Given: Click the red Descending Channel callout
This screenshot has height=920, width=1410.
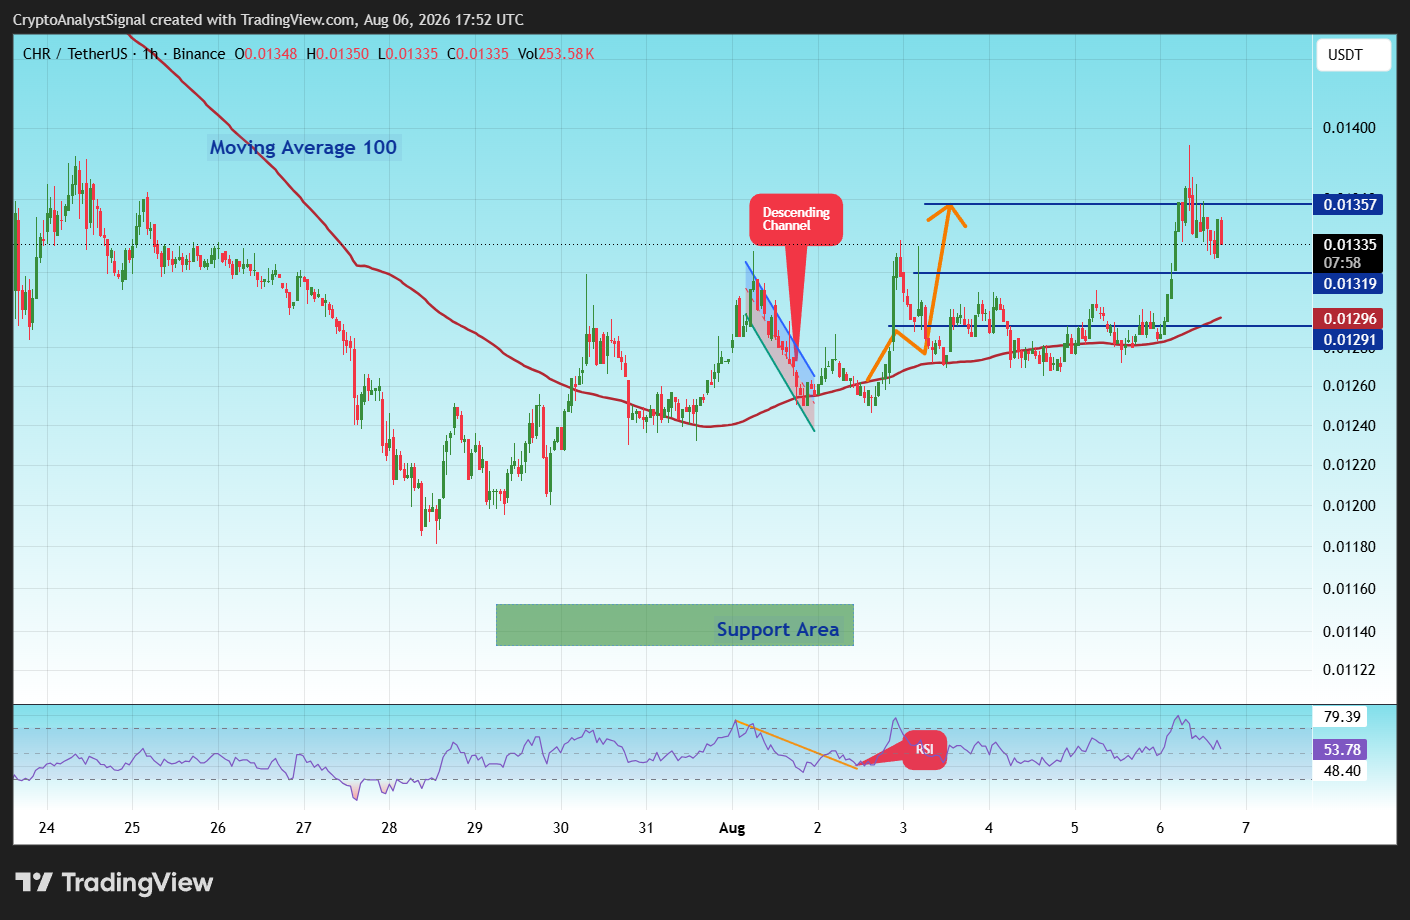Looking at the screenshot, I should 796,219.
